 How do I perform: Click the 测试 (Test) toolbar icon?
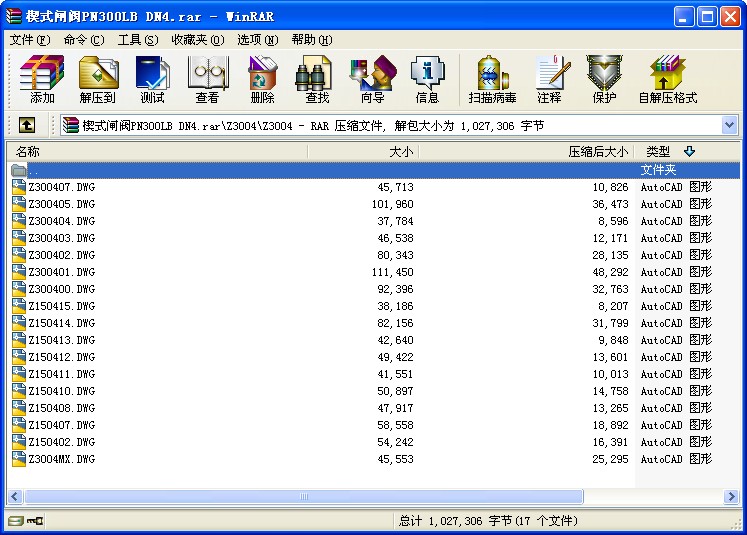tap(152, 79)
